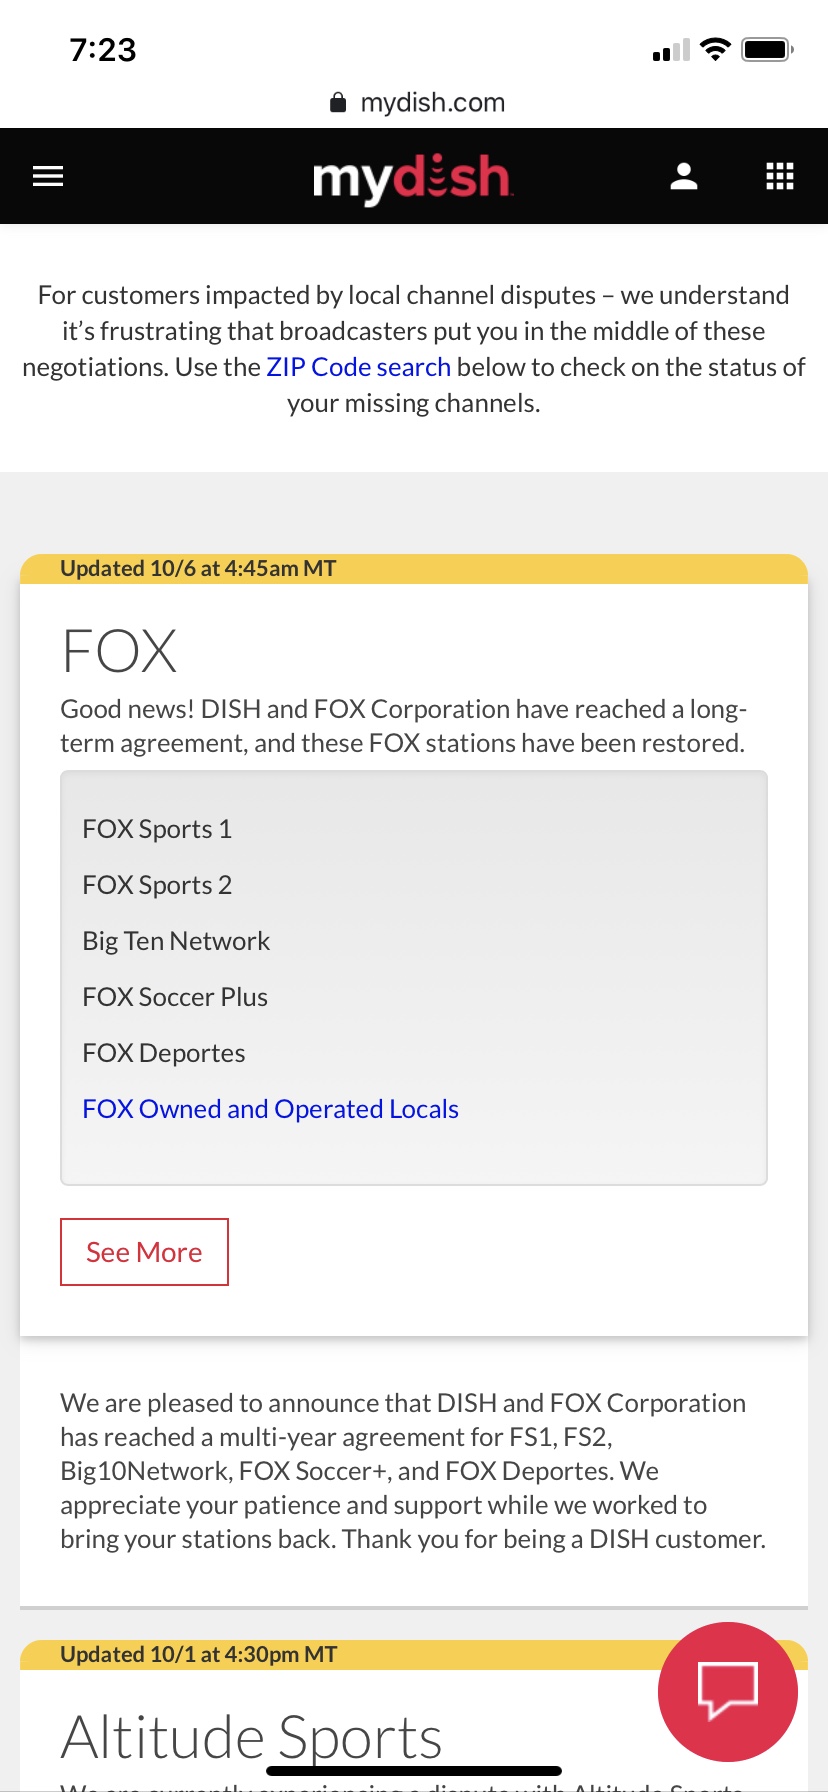Open FOX Owned and Operated Locals link

coord(270,1109)
